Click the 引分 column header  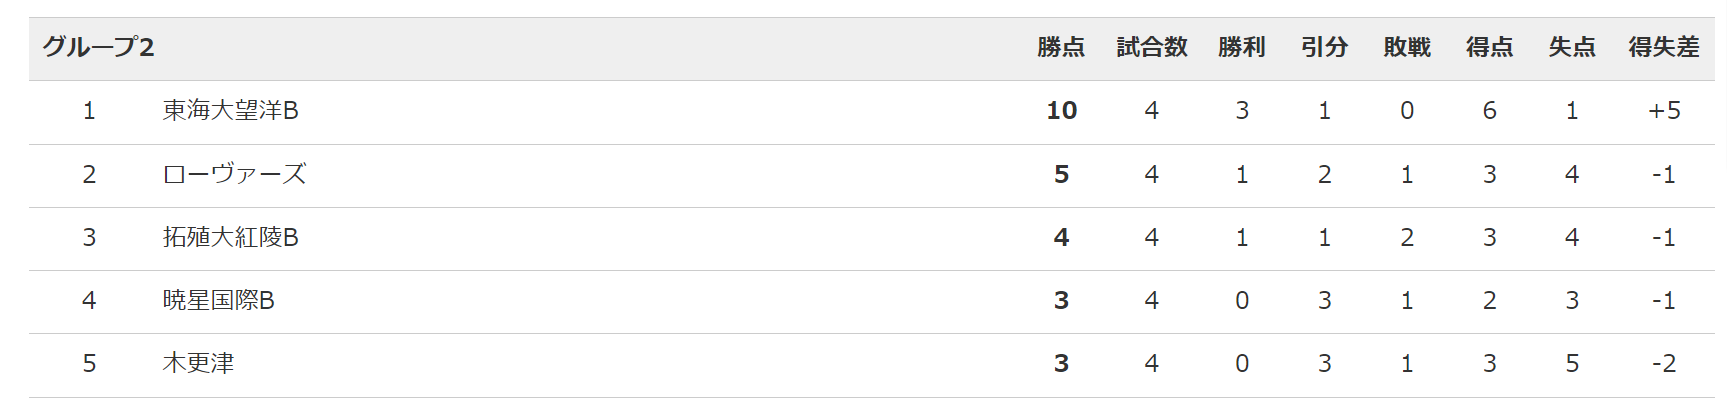click(x=1325, y=47)
